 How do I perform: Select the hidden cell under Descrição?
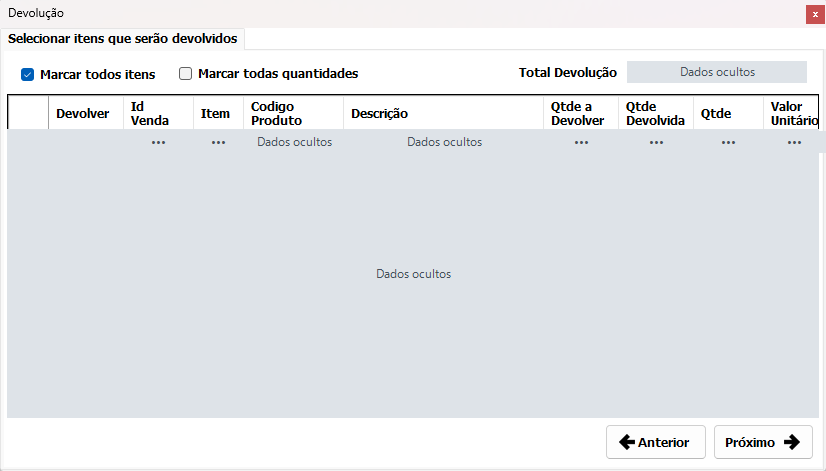click(x=444, y=142)
